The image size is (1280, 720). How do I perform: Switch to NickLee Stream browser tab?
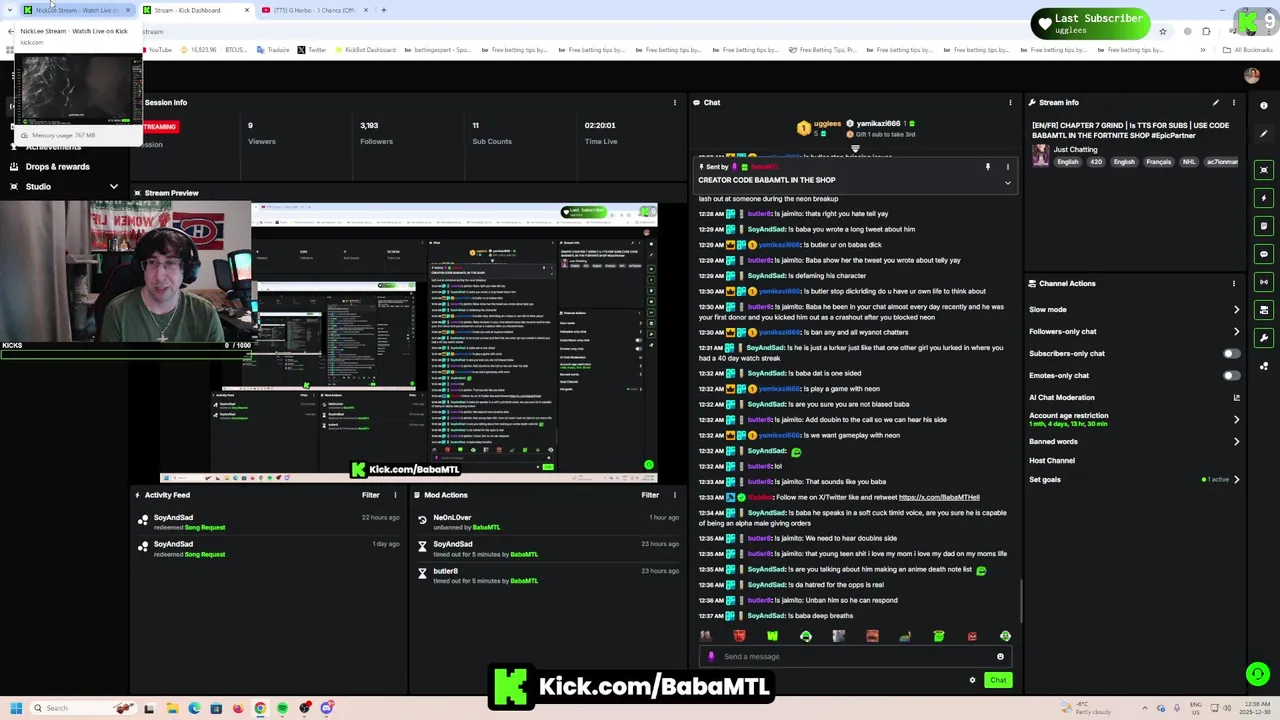point(75,10)
